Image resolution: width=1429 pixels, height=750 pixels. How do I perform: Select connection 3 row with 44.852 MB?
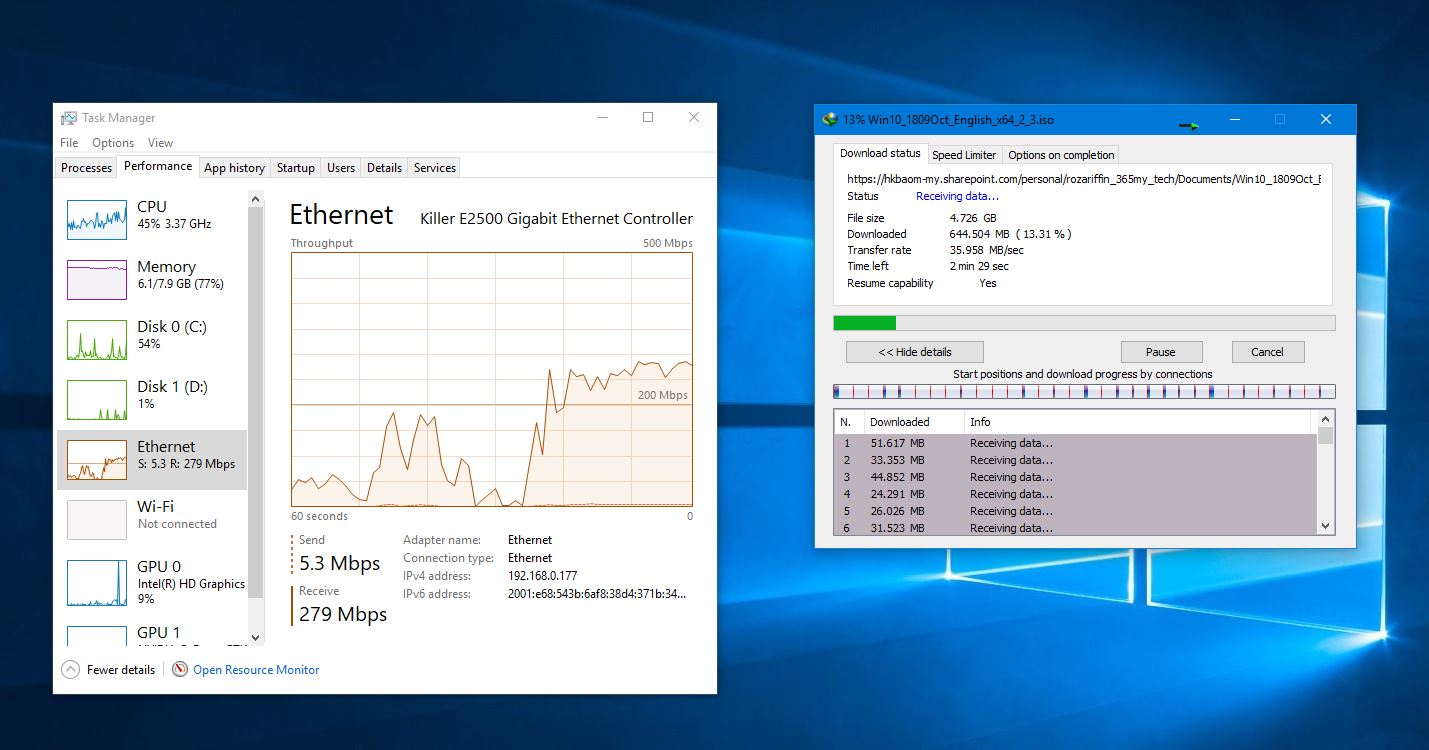click(1076, 477)
